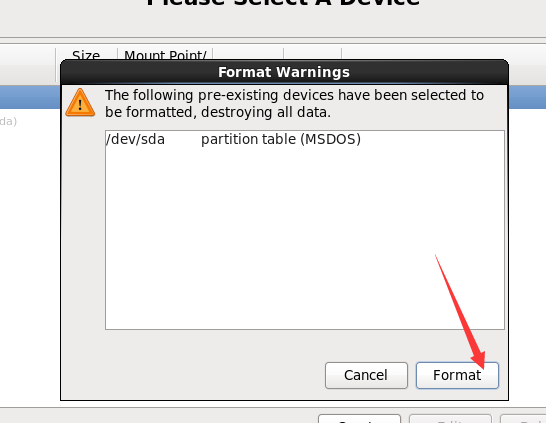The height and width of the screenshot is (423, 546).
Task: Click the greyed-out Edit button below
Action: click(450, 418)
